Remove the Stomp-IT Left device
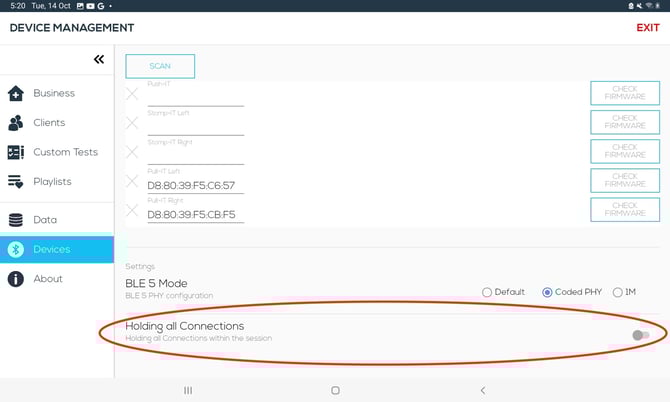The height and width of the screenshot is (402, 670). coord(132,123)
